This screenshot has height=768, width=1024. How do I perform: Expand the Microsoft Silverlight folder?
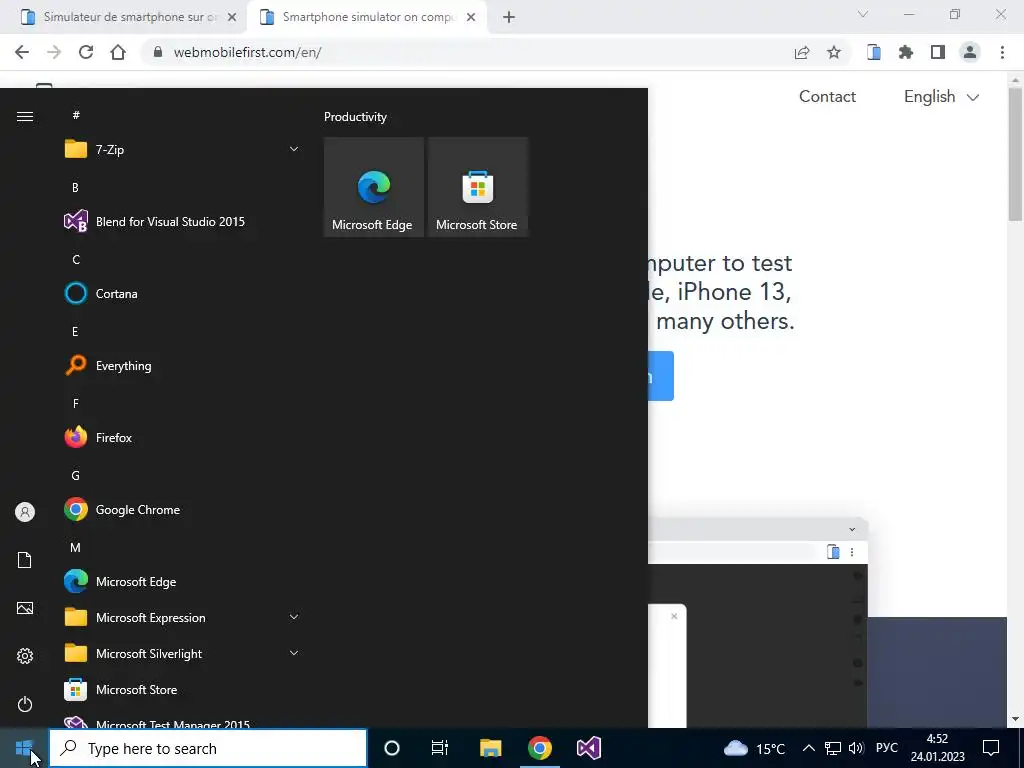tap(183, 653)
